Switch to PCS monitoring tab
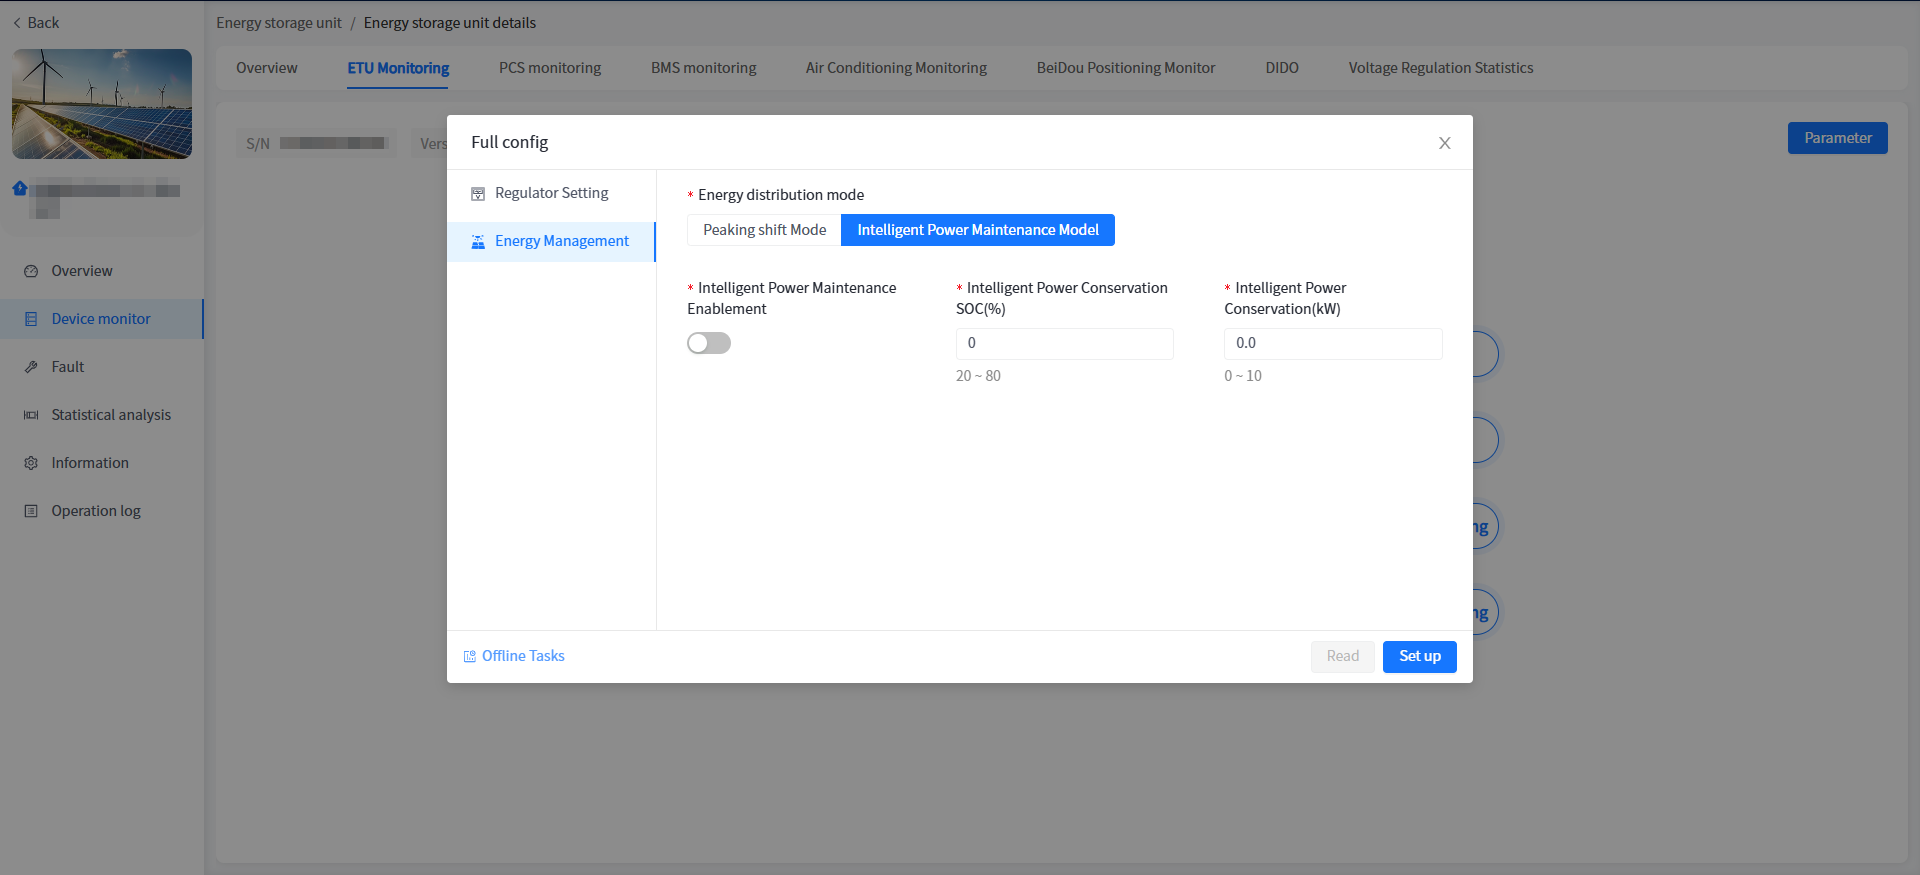Viewport: 1920px width, 875px height. tap(549, 68)
